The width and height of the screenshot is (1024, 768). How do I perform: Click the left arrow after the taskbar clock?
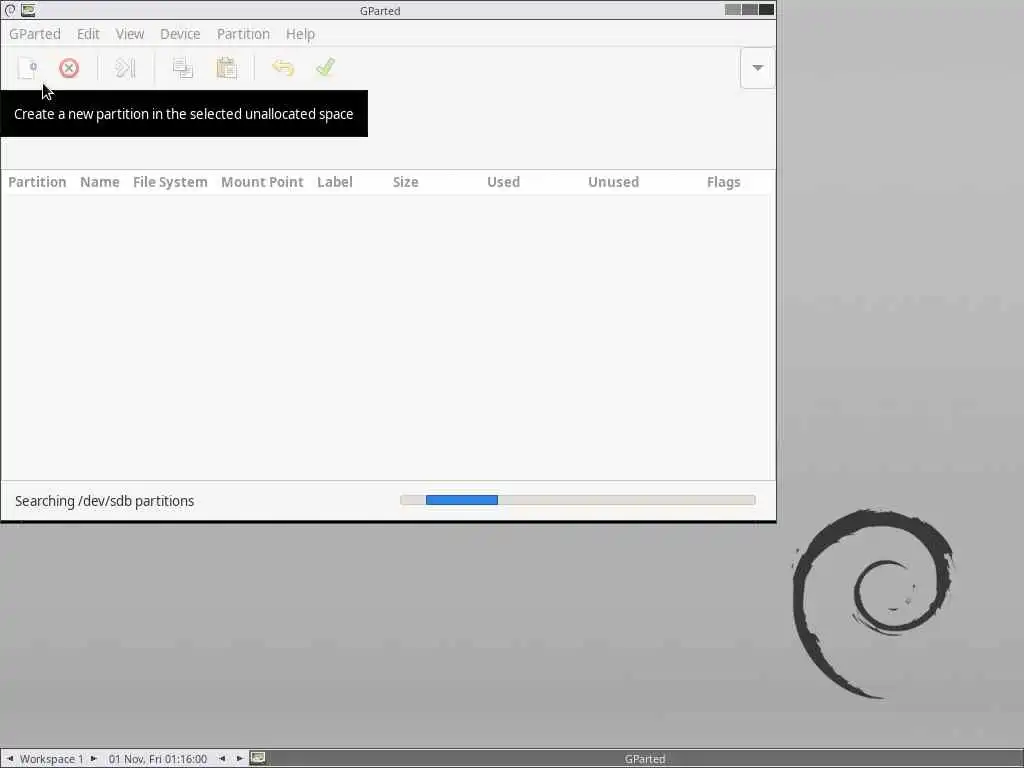point(222,758)
